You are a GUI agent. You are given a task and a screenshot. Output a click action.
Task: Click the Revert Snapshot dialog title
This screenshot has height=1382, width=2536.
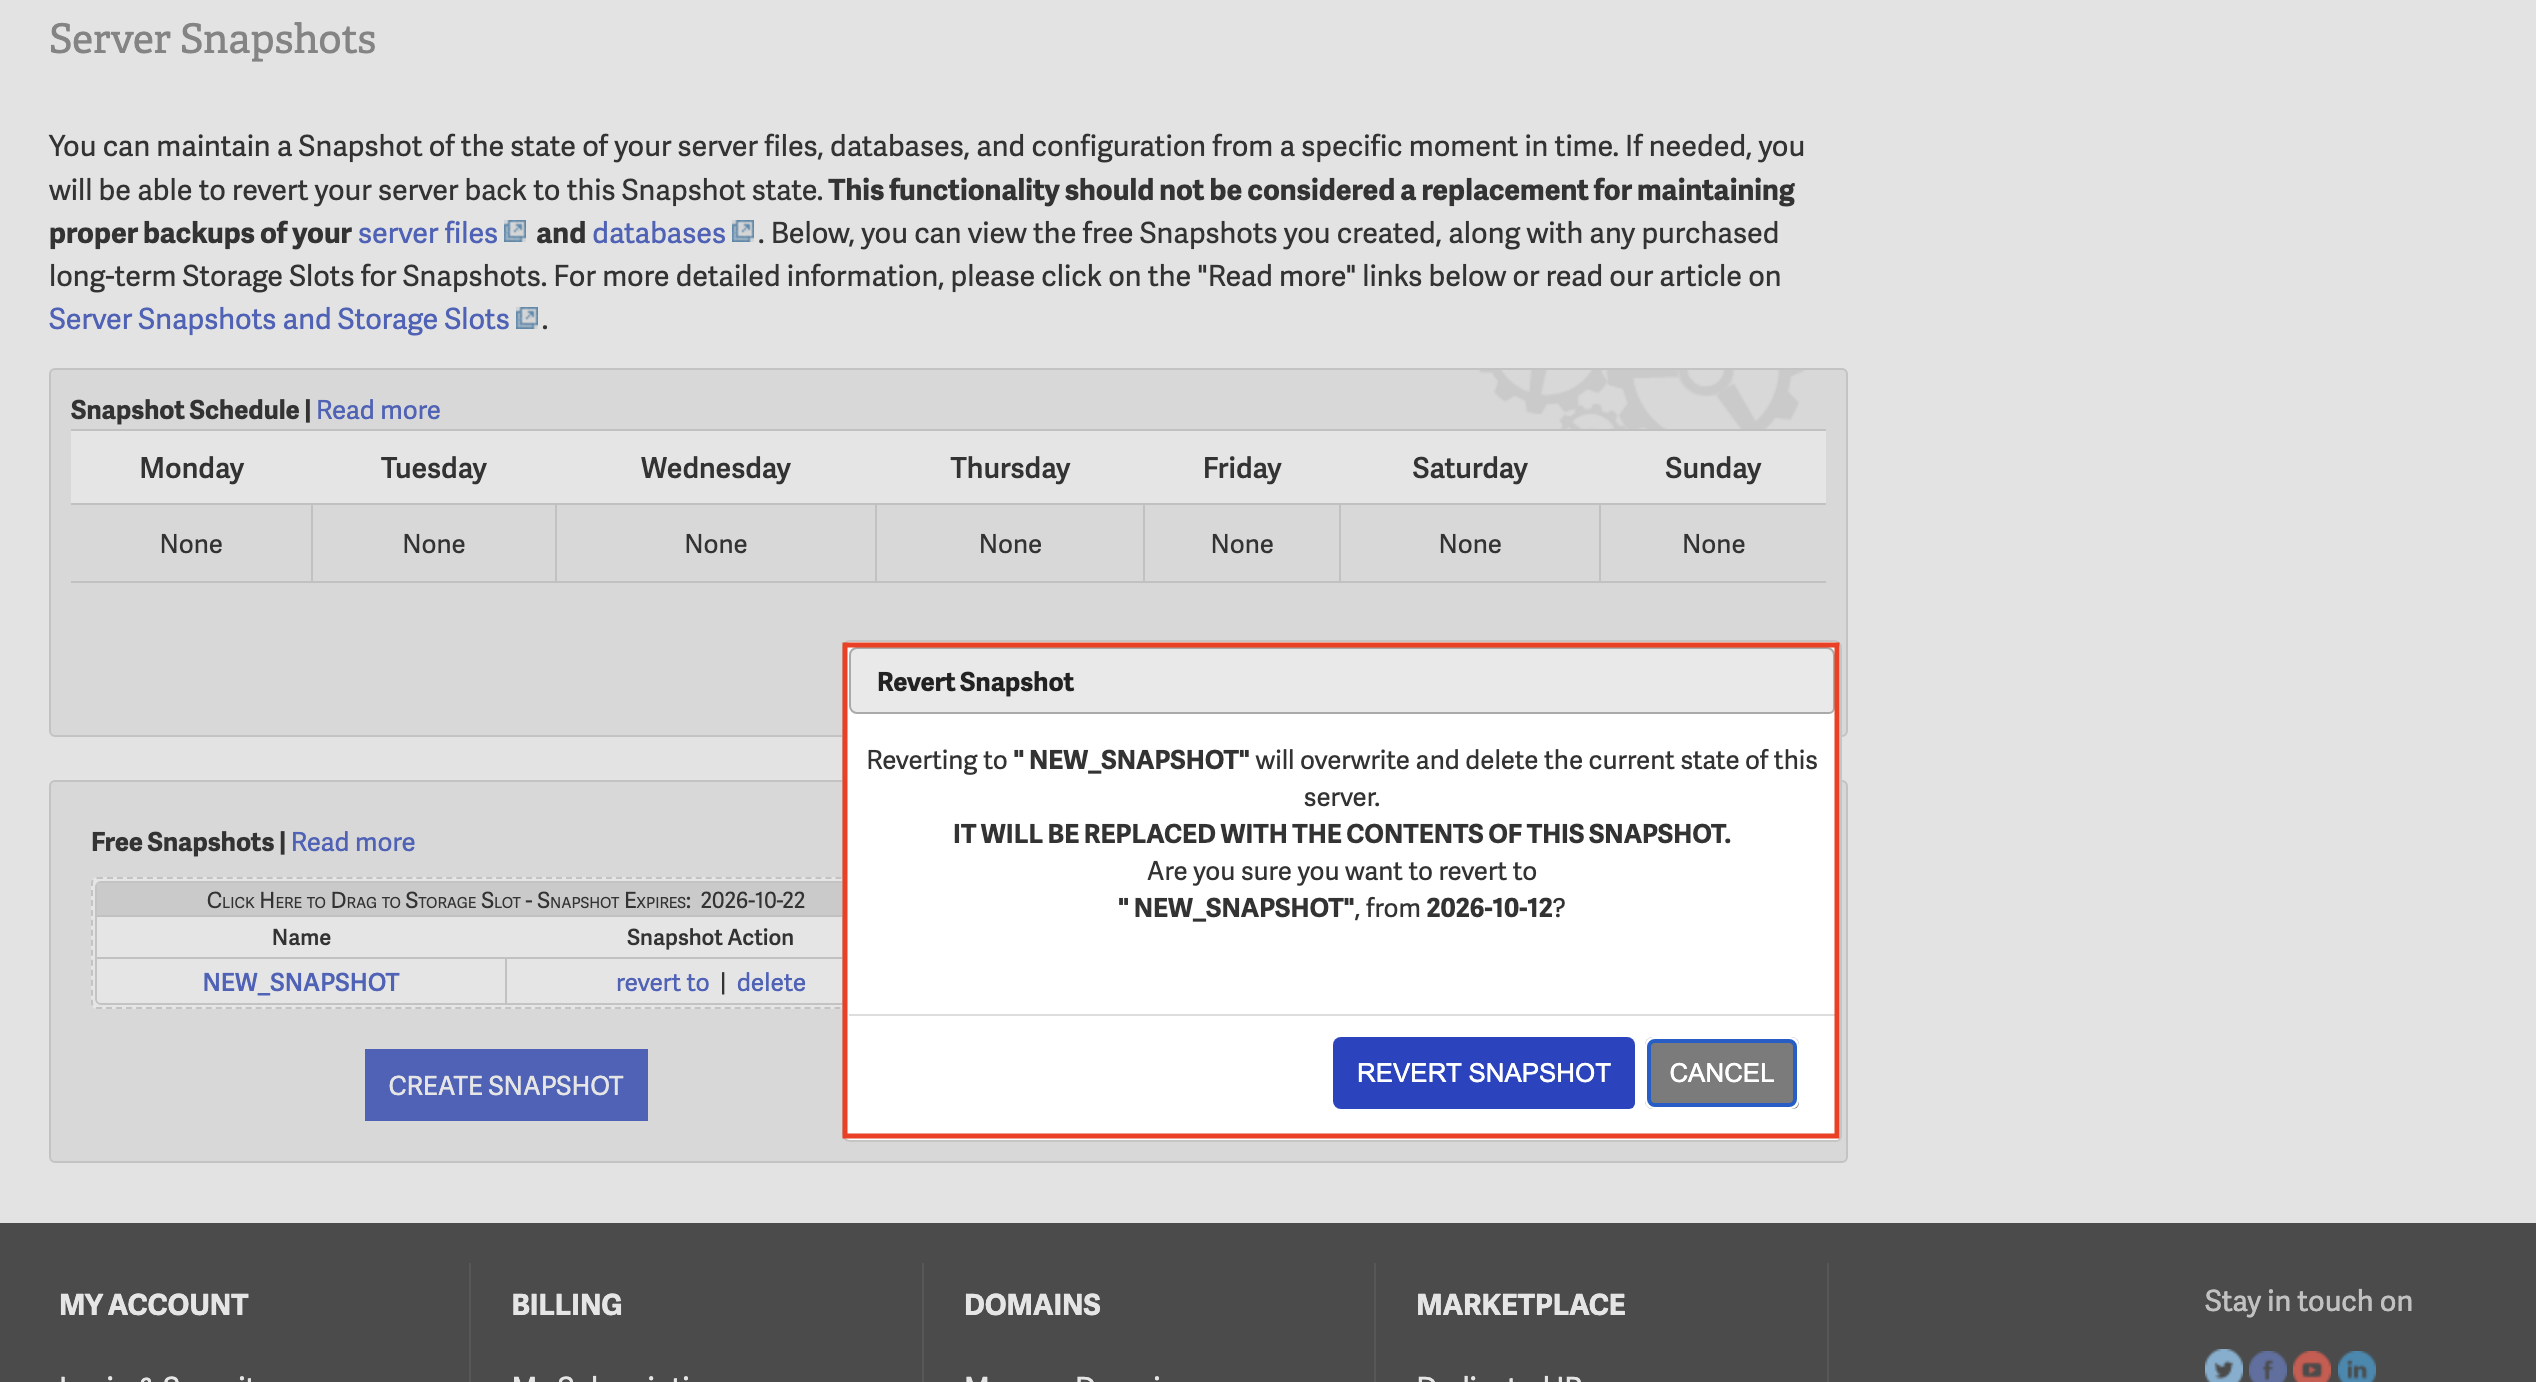[x=975, y=682]
